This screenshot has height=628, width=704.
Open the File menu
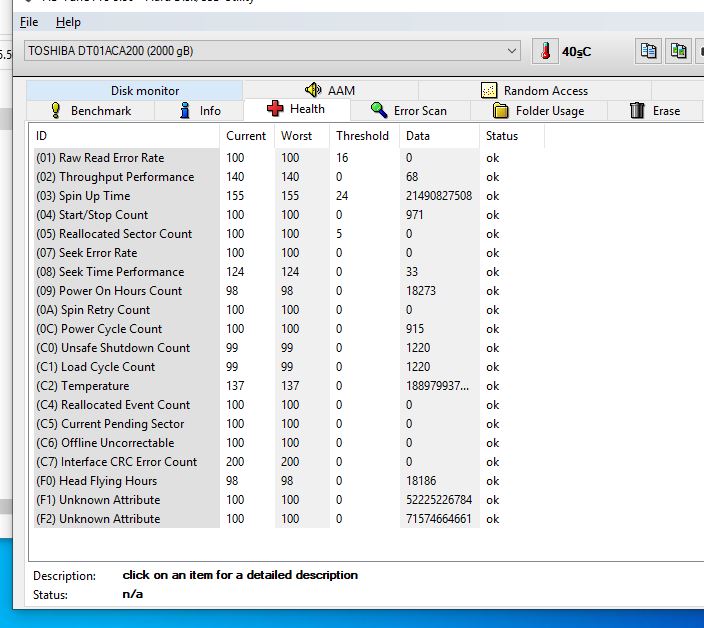(29, 22)
